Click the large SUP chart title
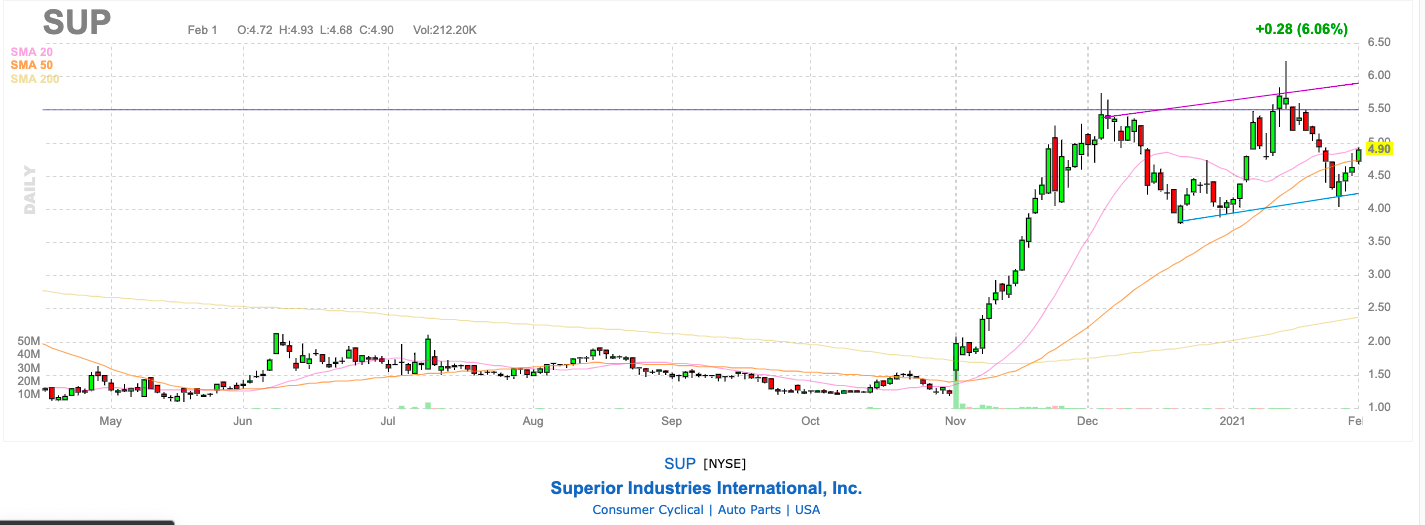 [x=77, y=22]
